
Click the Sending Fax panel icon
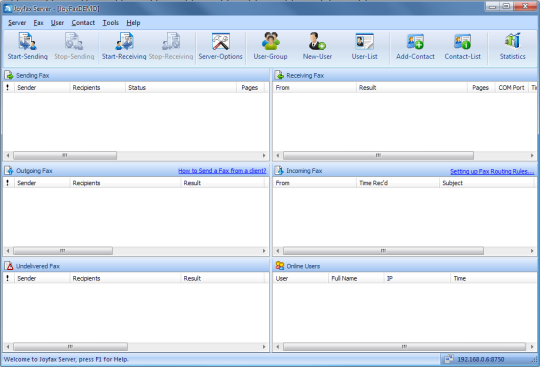[9, 75]
